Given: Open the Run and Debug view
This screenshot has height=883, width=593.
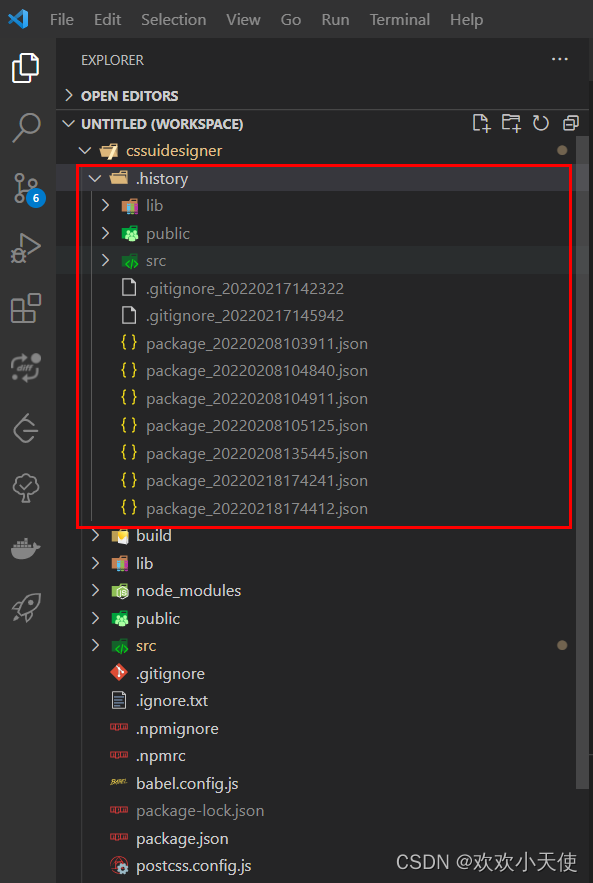Looking at the screenshot, I should 26,248.
